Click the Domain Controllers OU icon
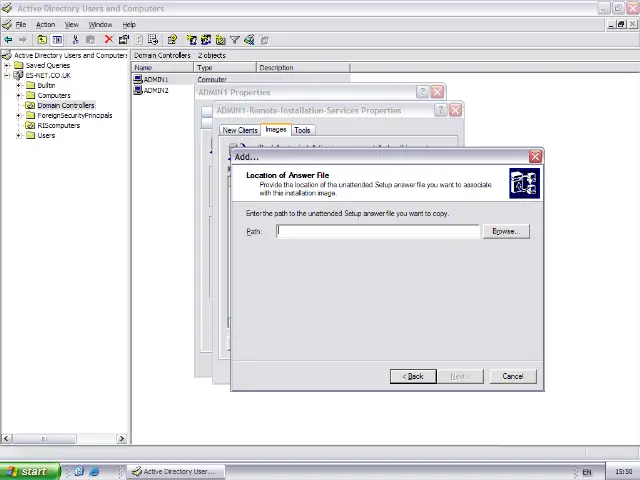Image resolution: width=640 pixels, height=480 pixels. point(30,105)
